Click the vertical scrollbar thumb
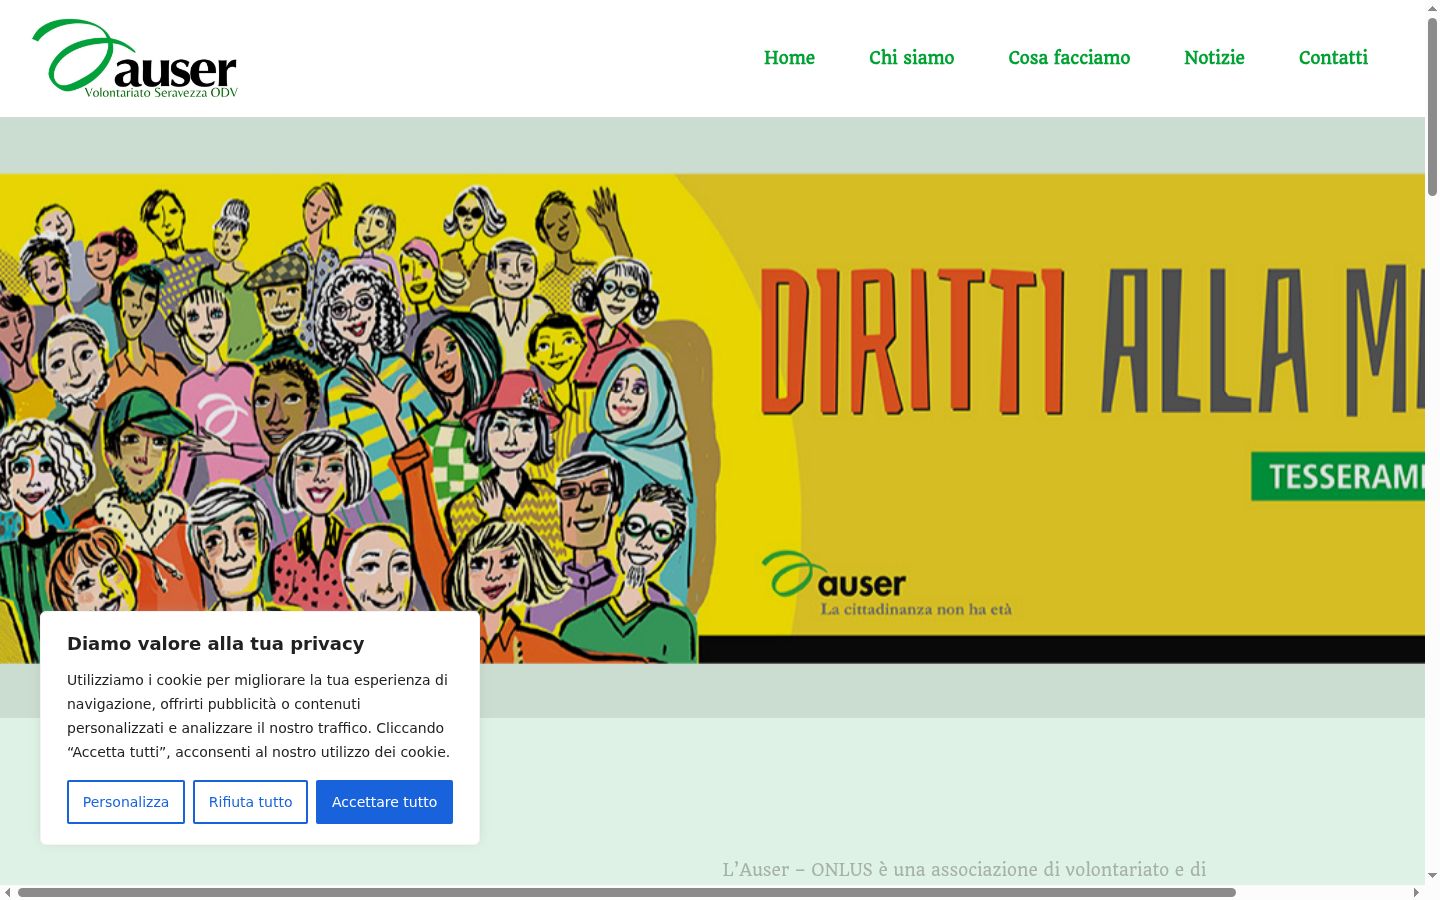 click(1432, 105)
